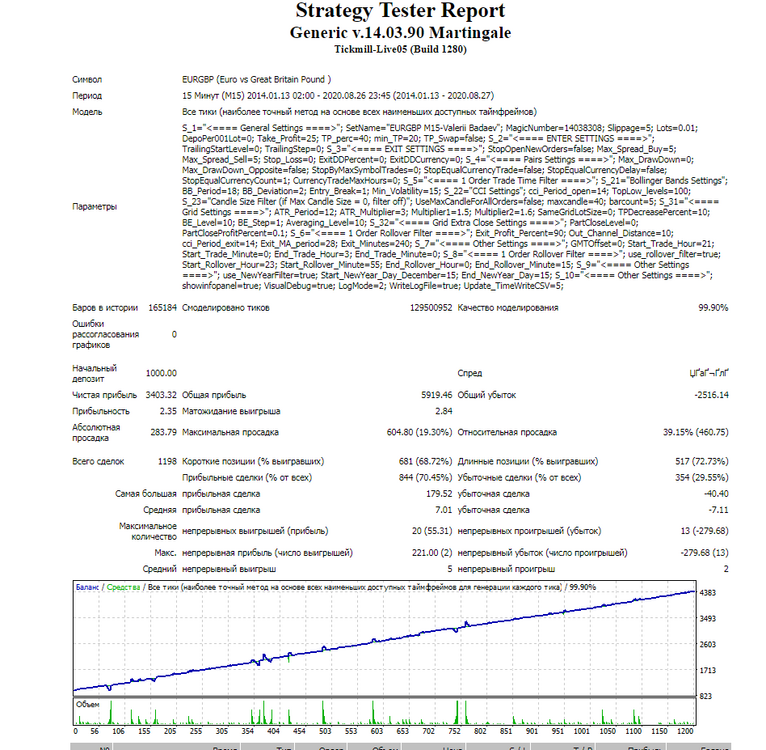Click the 15 Минут (M15) period value

[x=338, y=96]
